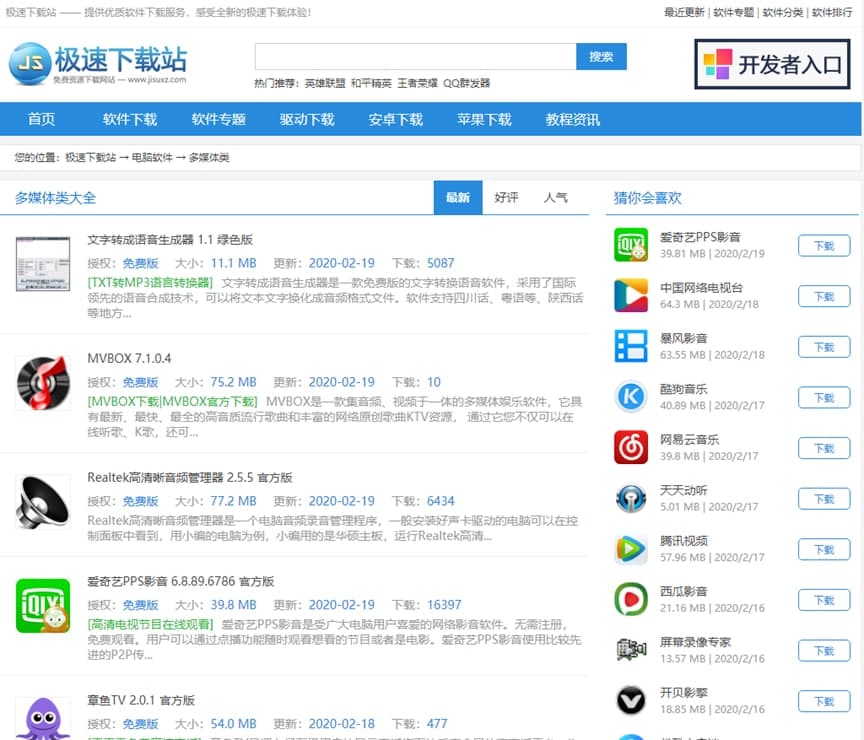Open 软件下载 in the navigation bar

point(130,119)
